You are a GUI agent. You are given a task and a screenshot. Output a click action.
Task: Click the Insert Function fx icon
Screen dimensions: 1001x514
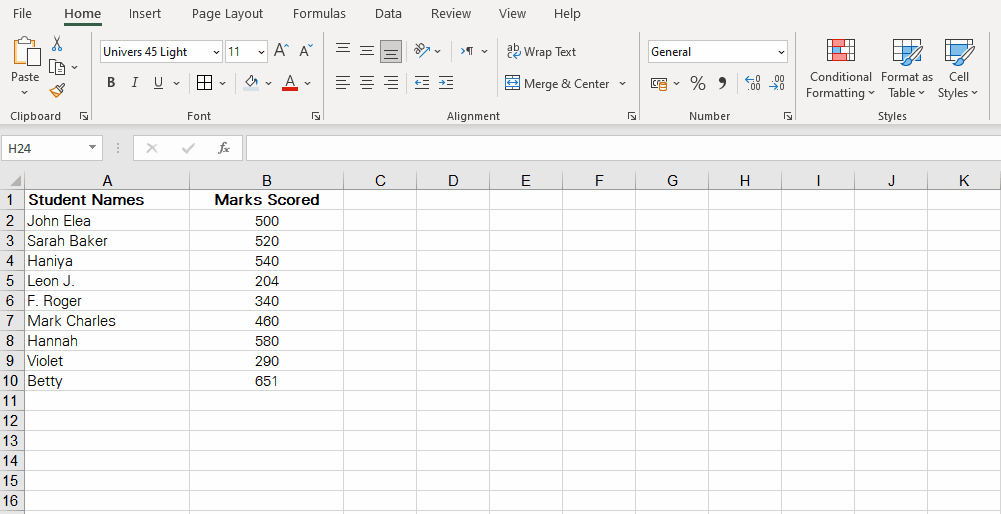click(x=223, y=148)
